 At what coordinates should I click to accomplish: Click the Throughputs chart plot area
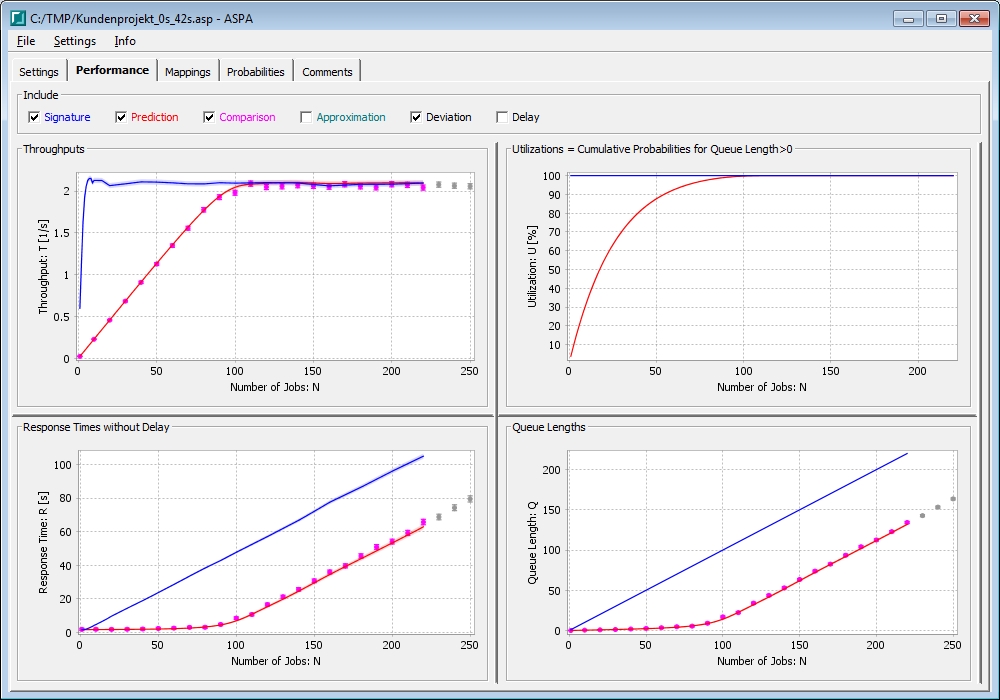click(x=276, y=266)
